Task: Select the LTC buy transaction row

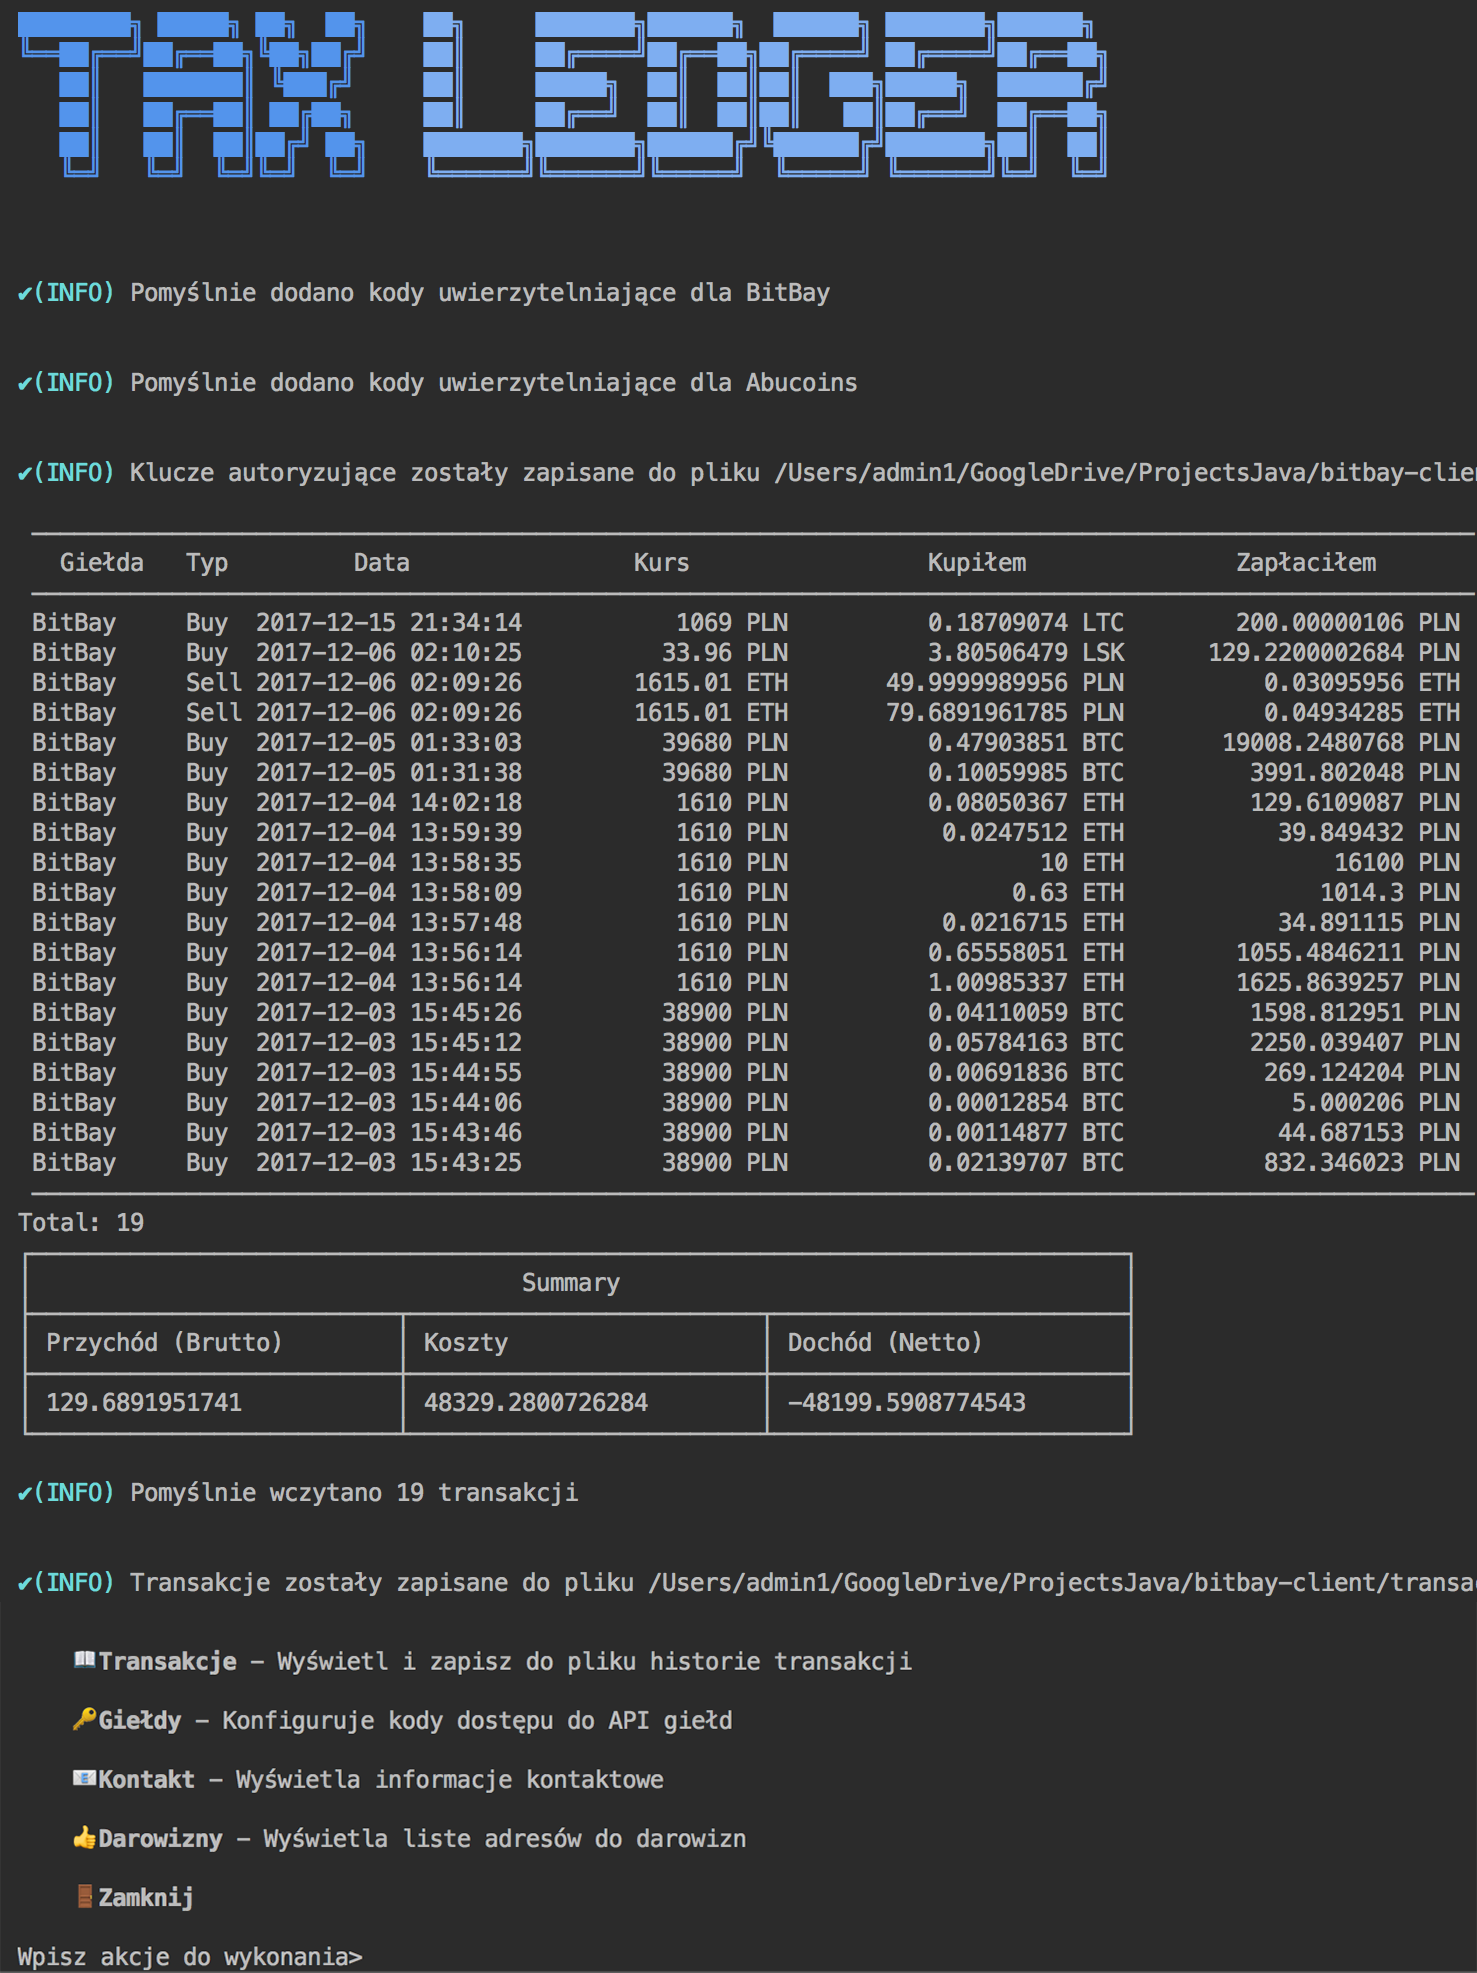Action: pyautogui.click(x=746, y=623)
